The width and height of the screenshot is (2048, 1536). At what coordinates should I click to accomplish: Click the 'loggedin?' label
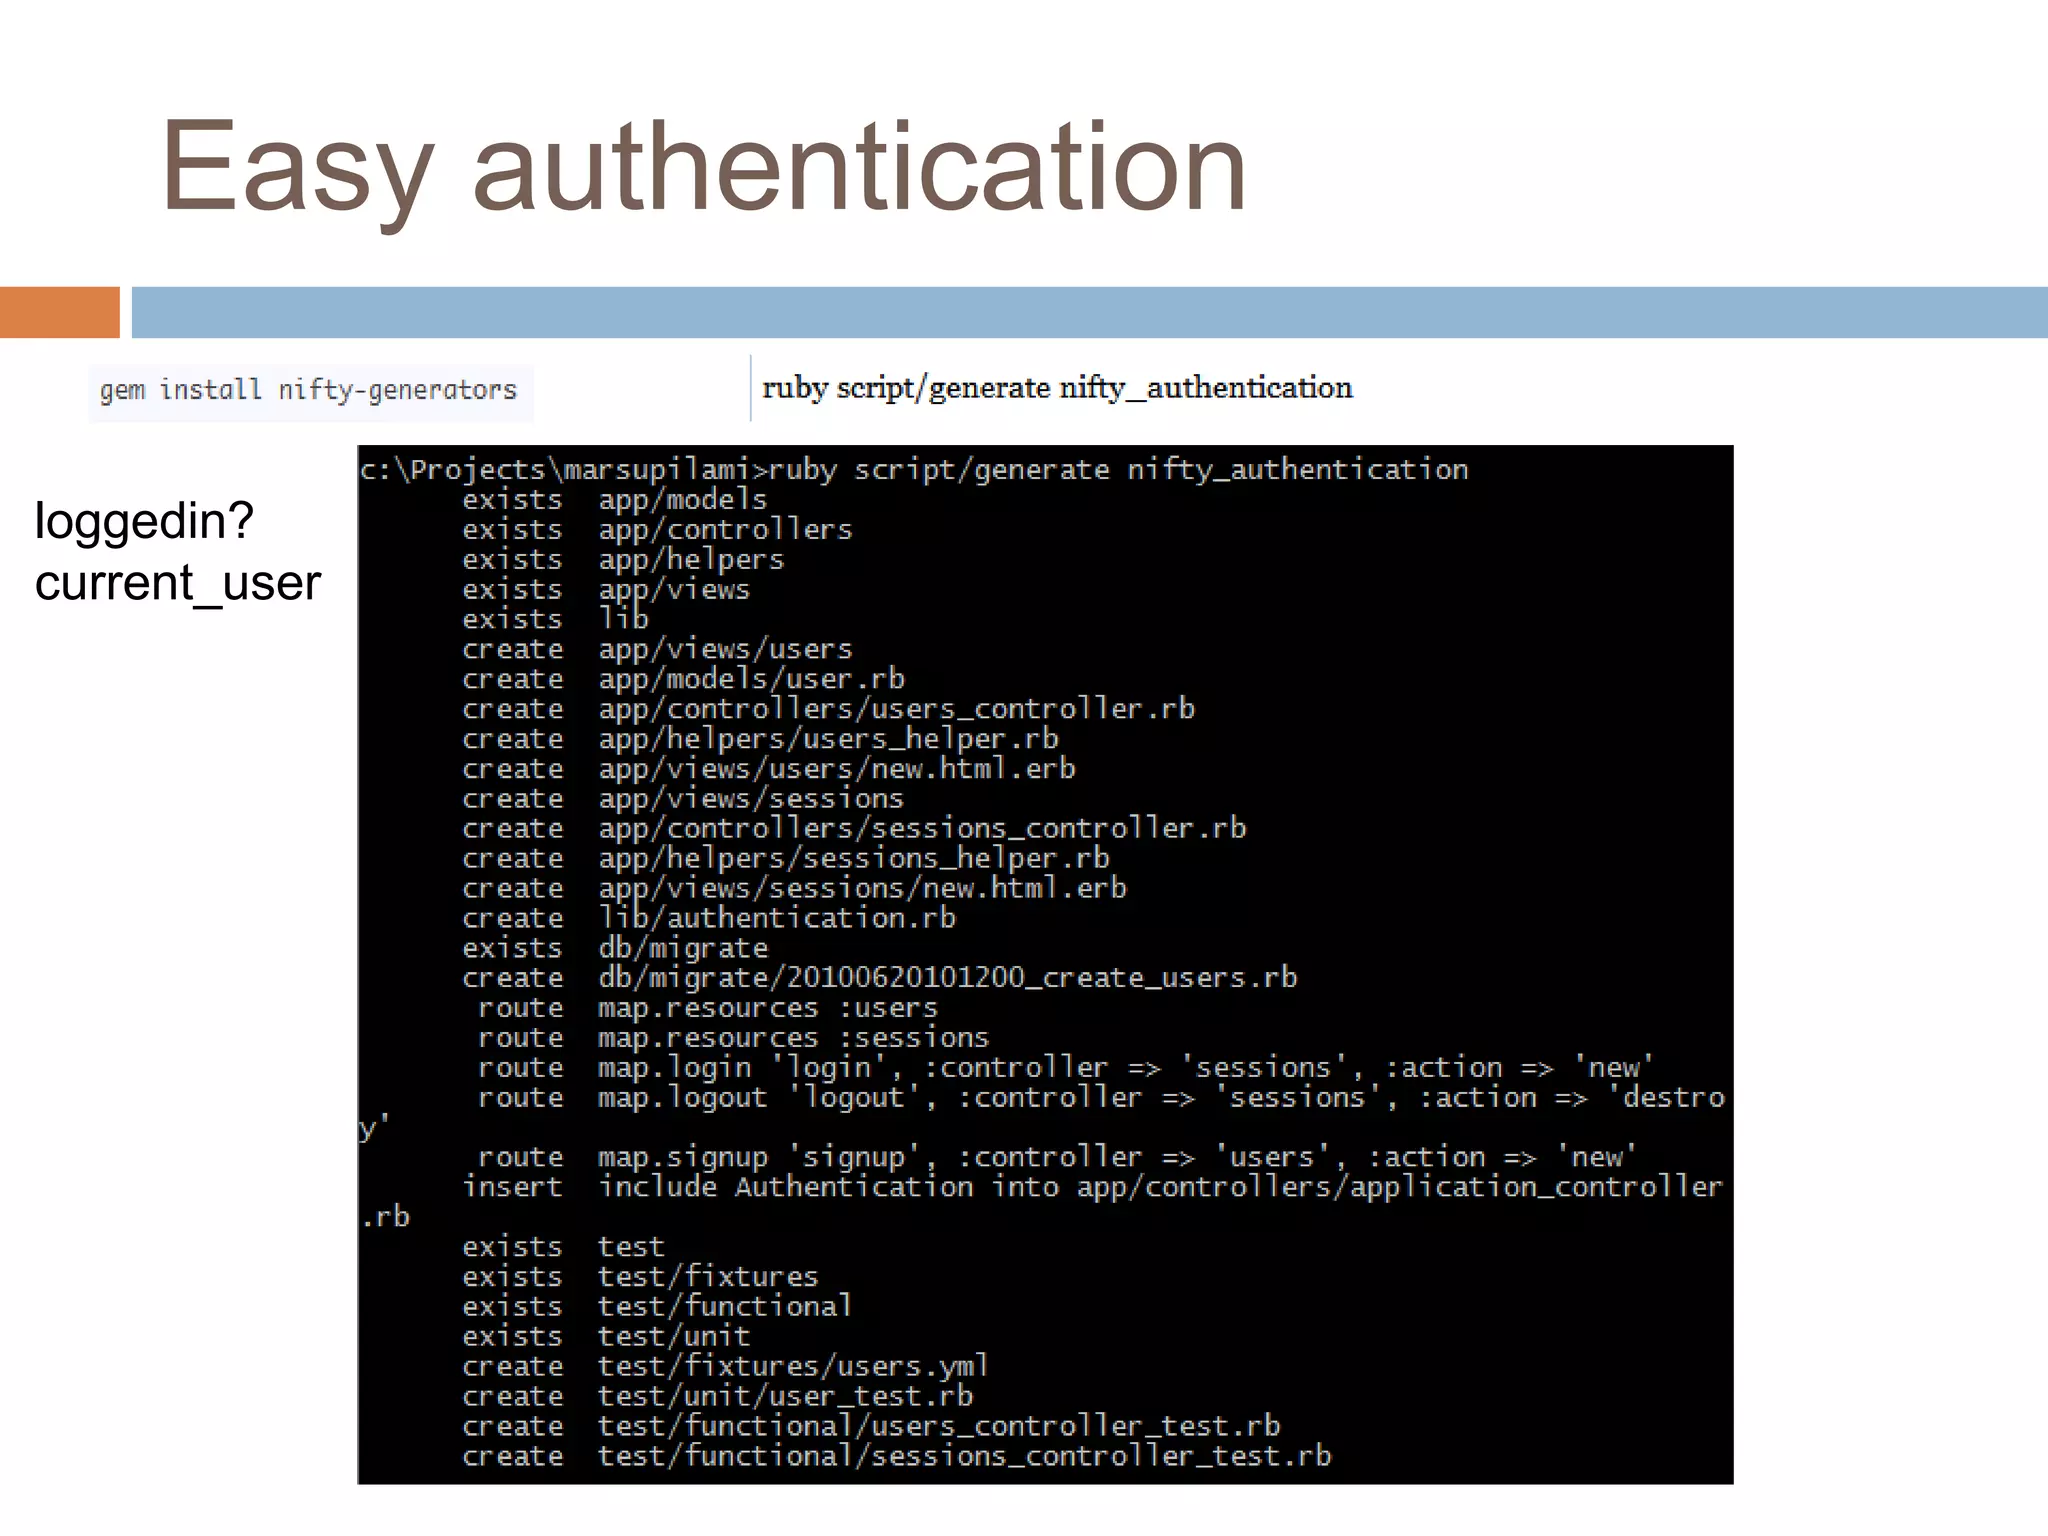pyautogui.click(x=144, y=522)
